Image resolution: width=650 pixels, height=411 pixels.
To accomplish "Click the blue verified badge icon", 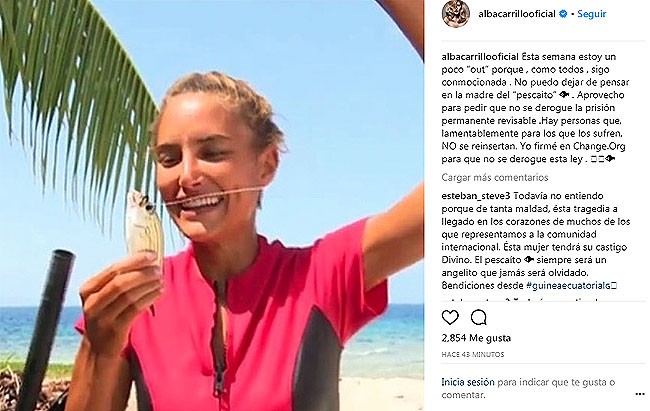I will pos(563,14).
